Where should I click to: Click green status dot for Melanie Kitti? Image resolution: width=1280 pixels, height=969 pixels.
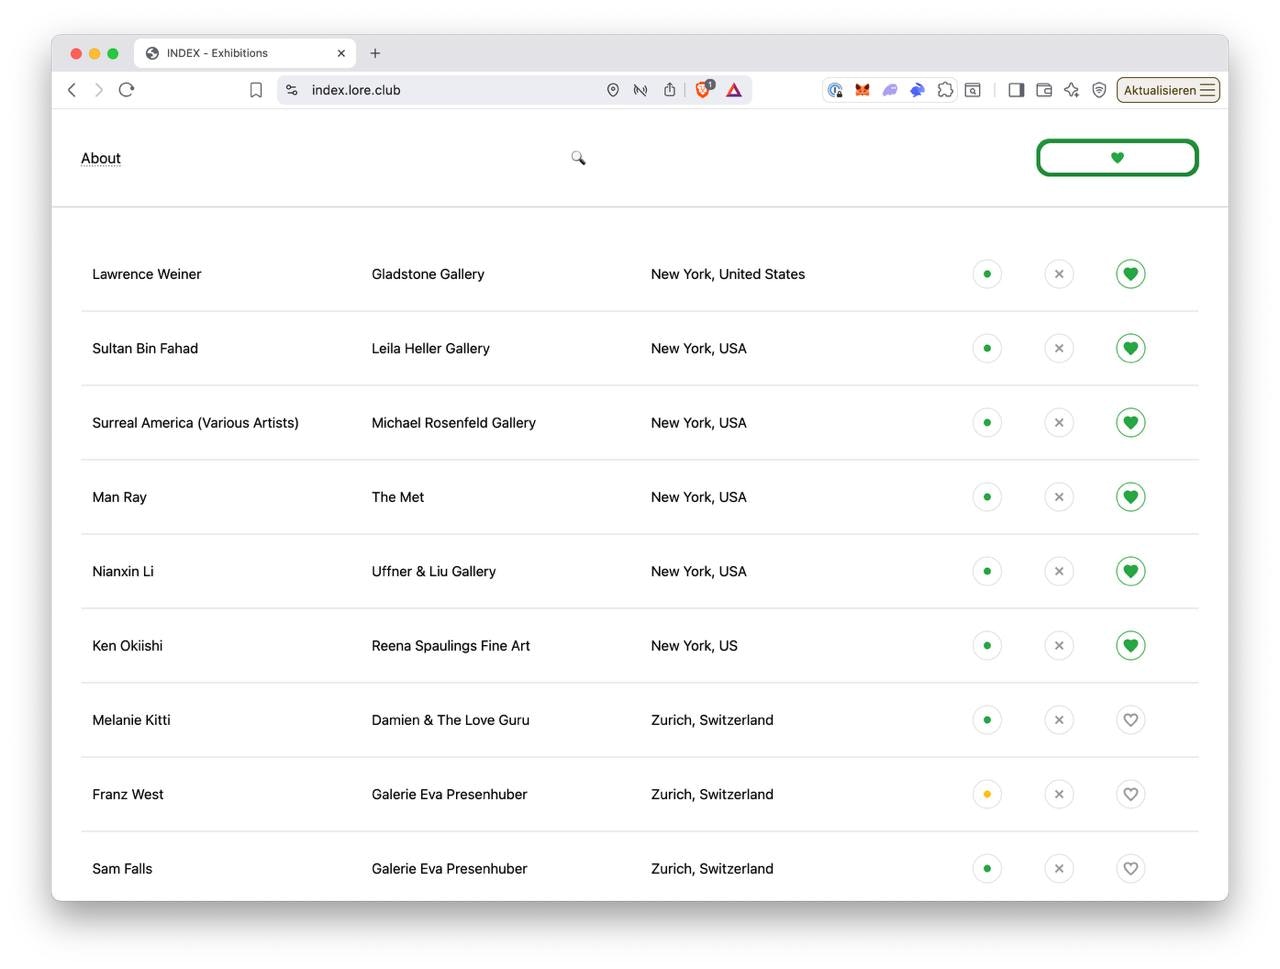click(987, 720)
